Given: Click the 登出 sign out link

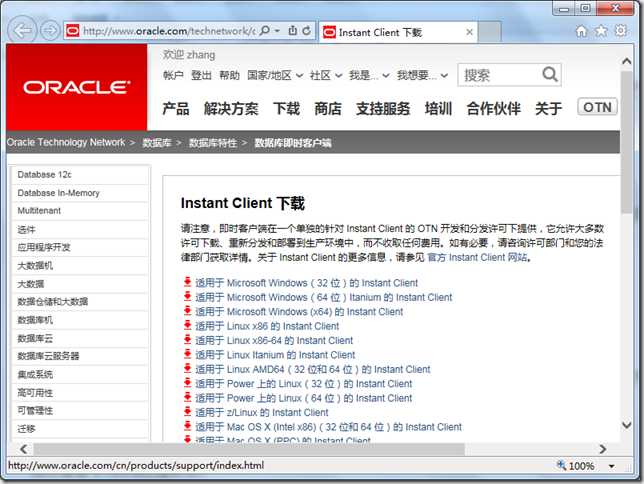Looking at the screenshot, I should (201, 75).
